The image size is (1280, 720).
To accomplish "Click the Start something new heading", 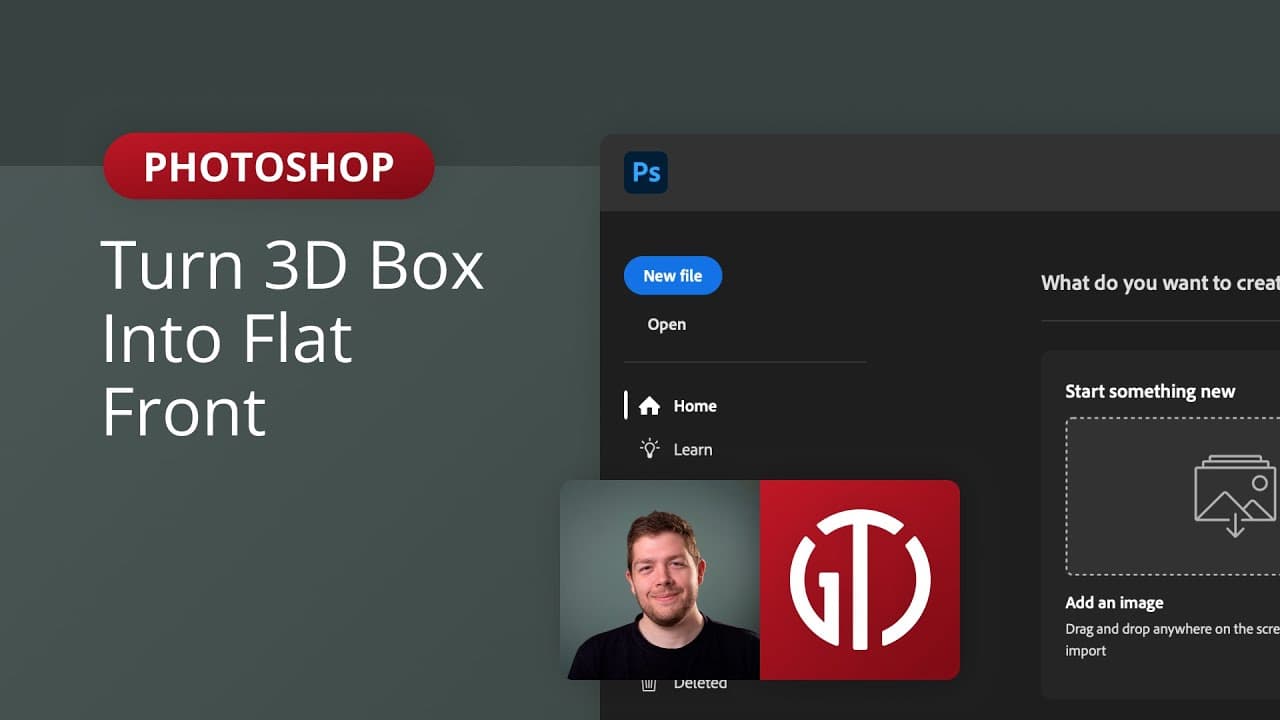I will click(1150, 391).
